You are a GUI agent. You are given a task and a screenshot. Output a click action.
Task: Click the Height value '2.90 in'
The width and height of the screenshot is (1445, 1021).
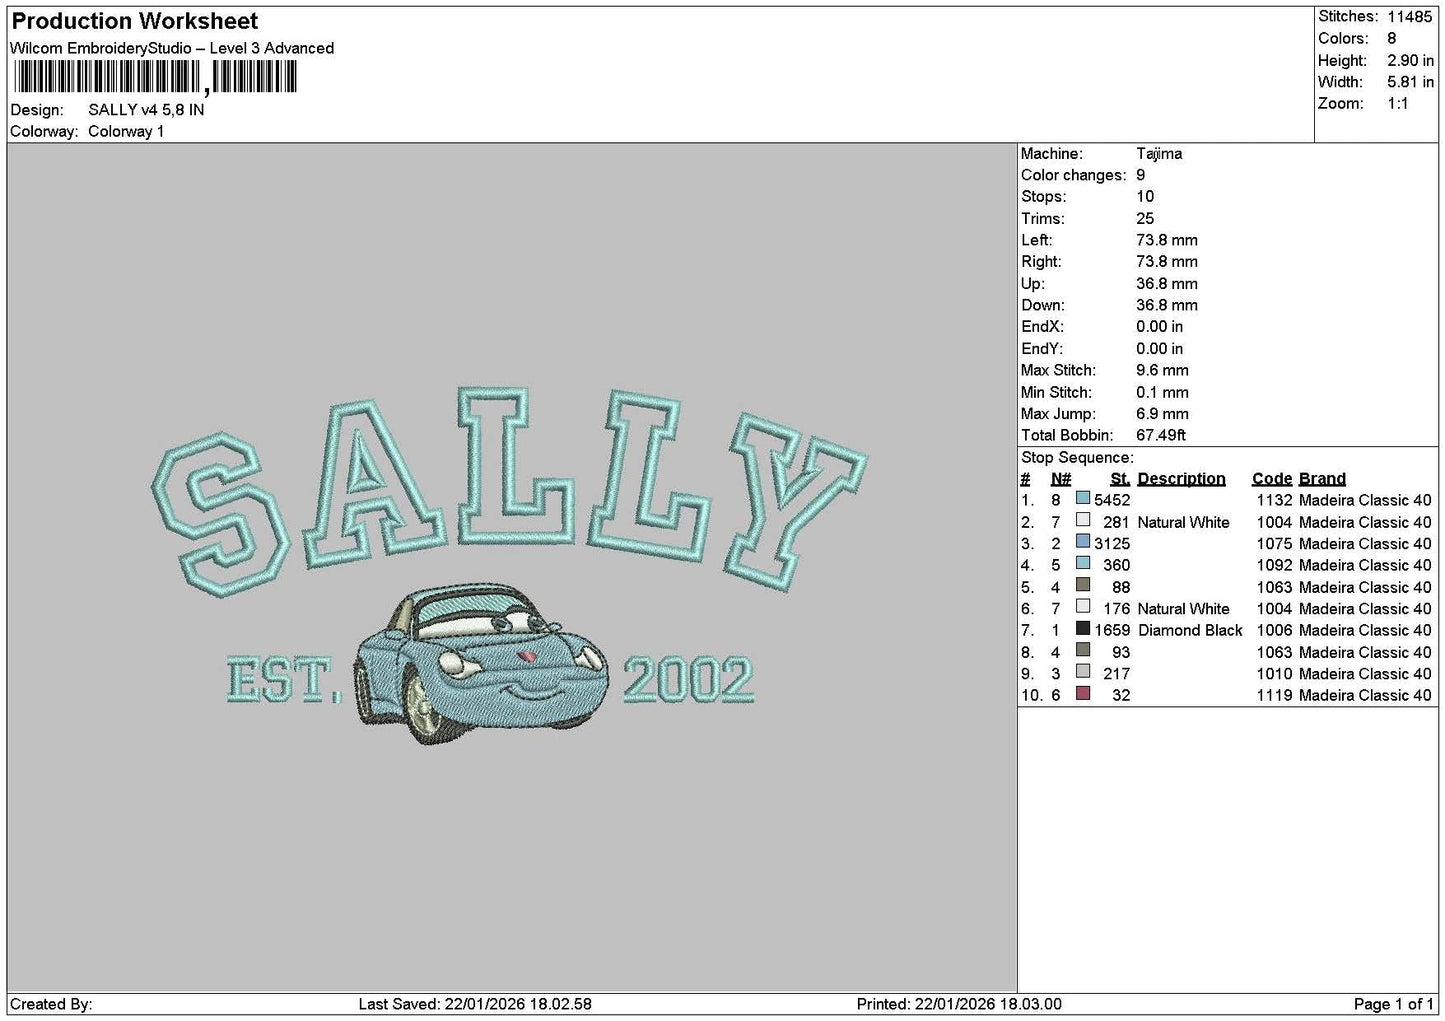(1410, 61)
